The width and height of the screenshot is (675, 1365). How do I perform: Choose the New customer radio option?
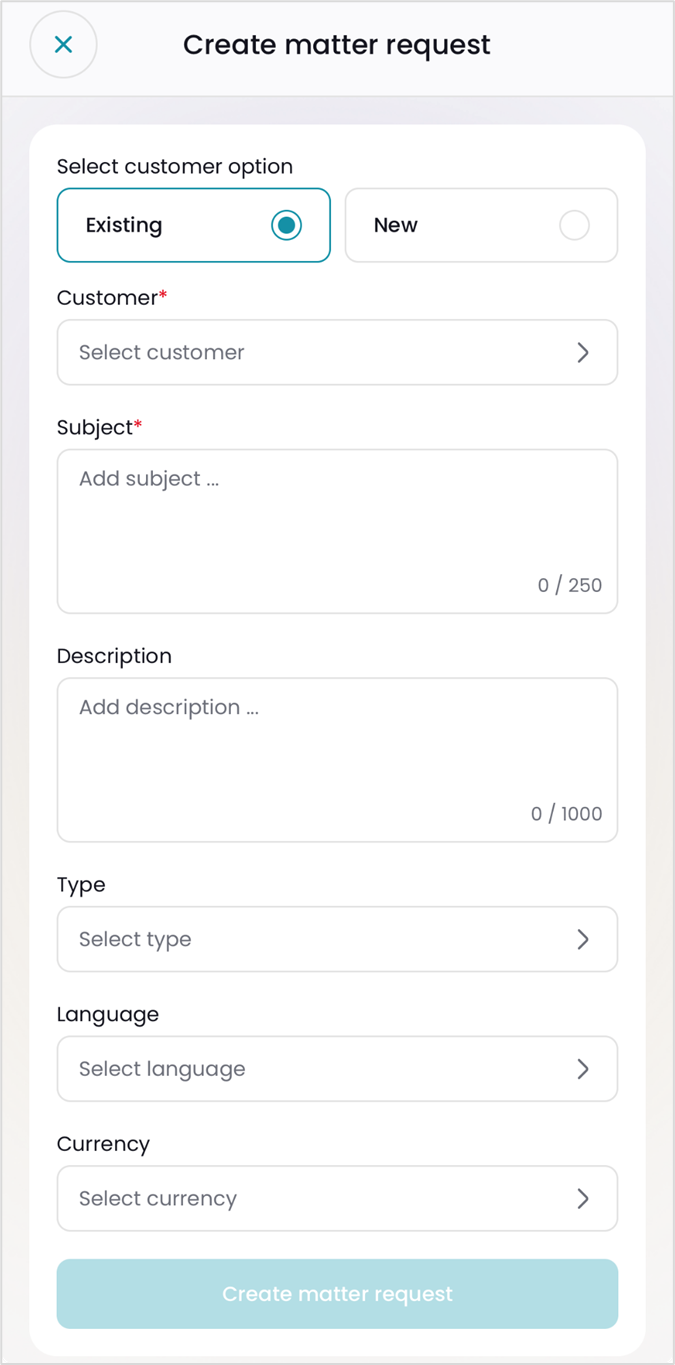(574, 226)
